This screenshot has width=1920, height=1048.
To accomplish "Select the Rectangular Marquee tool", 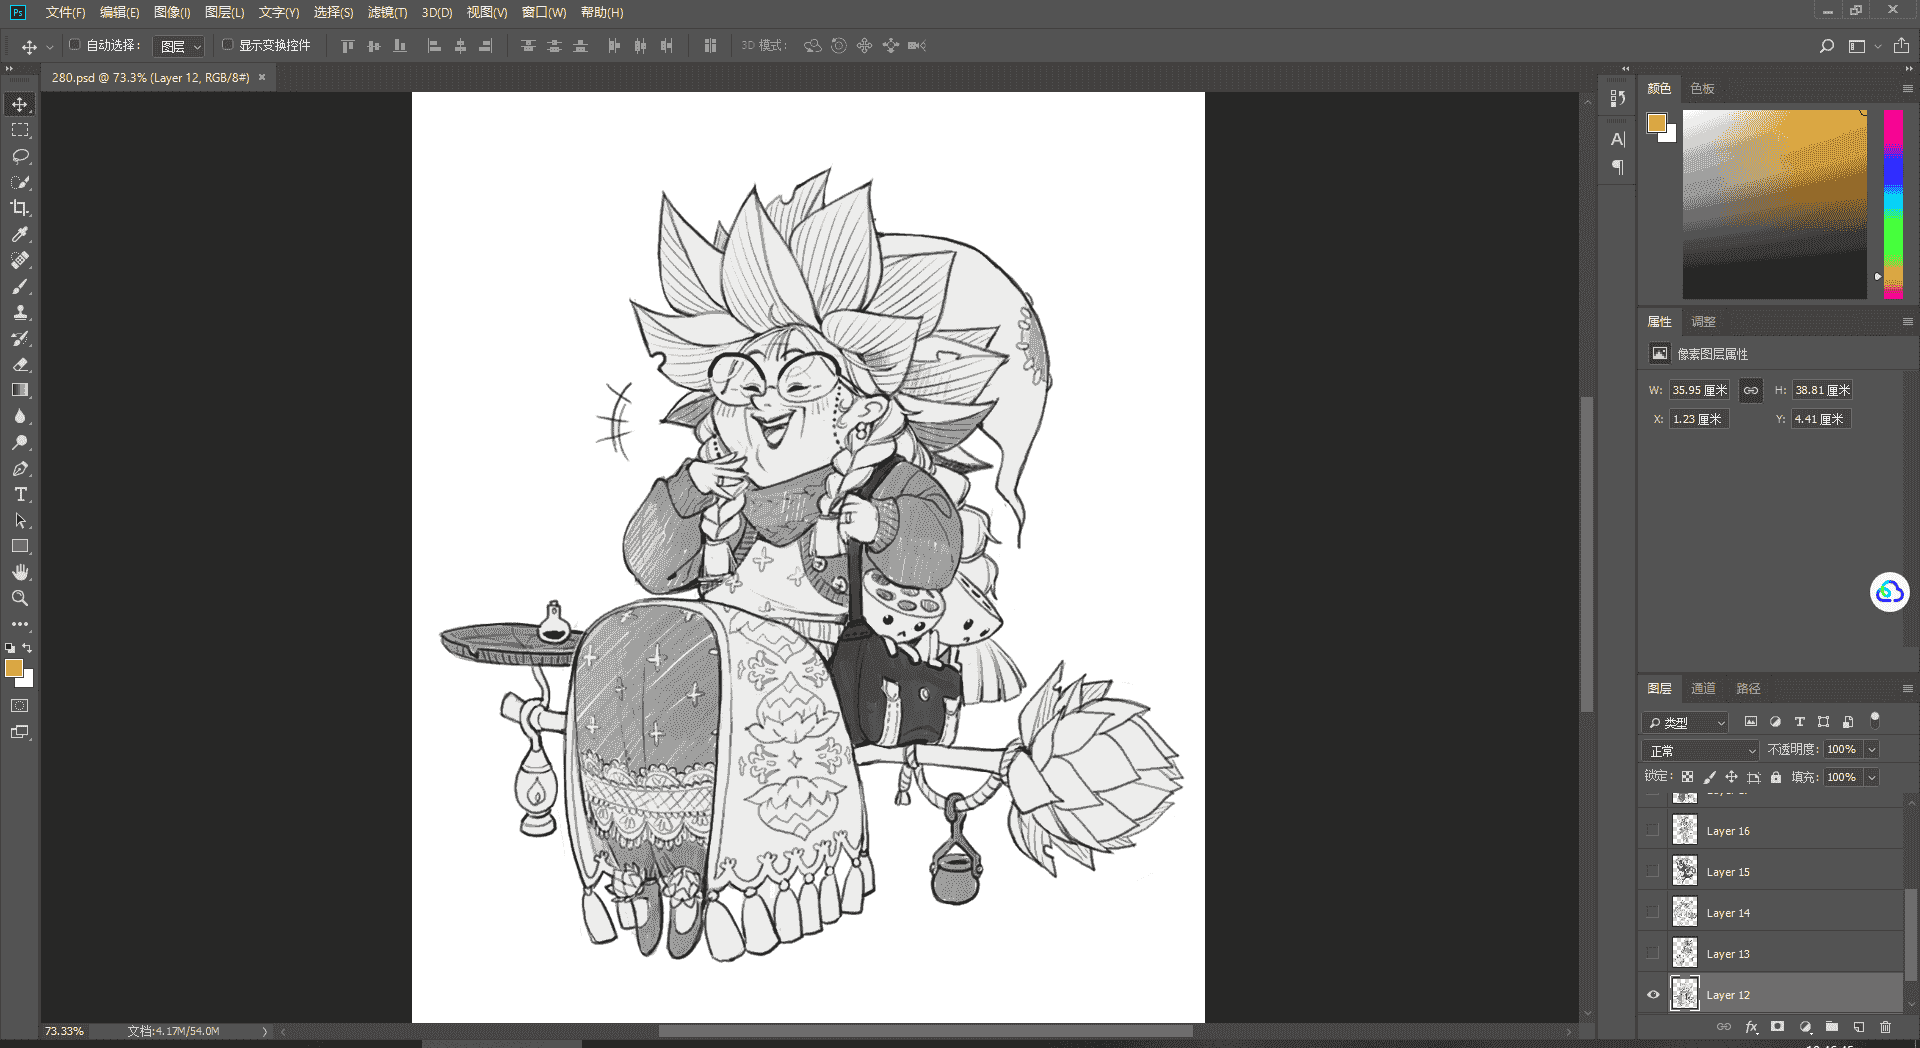I will click(x=20, y=130).
